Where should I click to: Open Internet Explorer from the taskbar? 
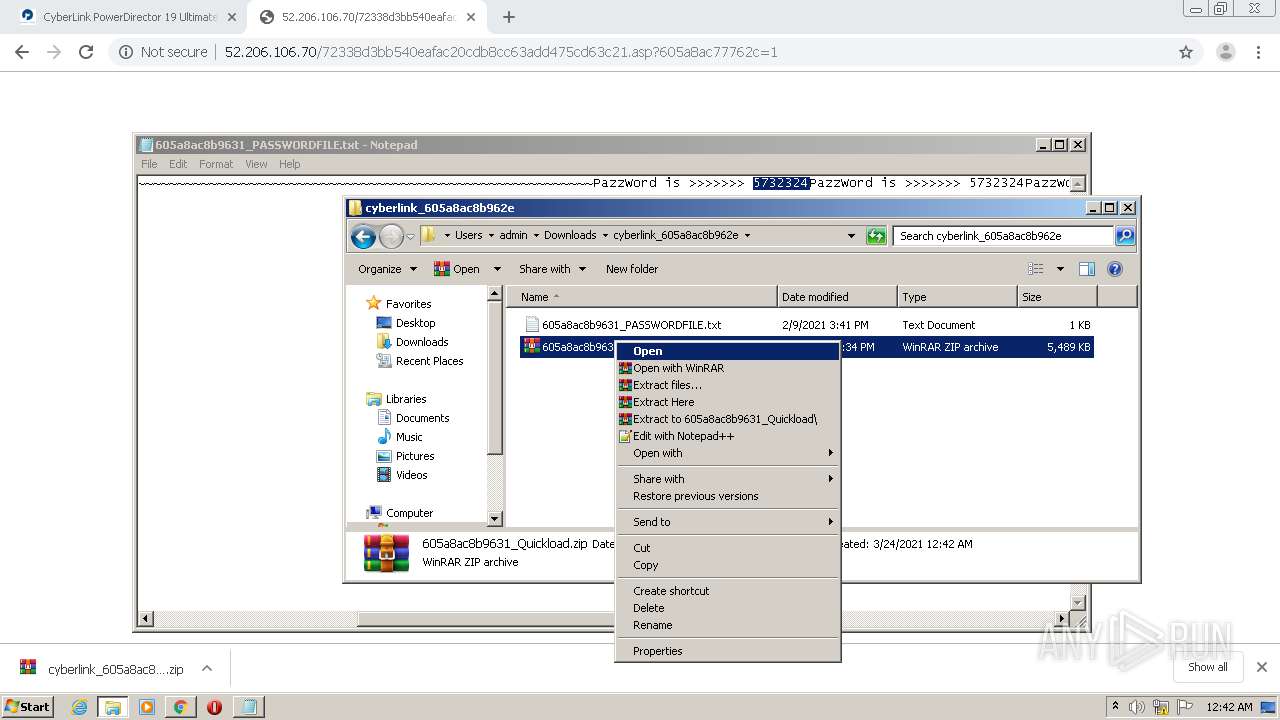79,707
